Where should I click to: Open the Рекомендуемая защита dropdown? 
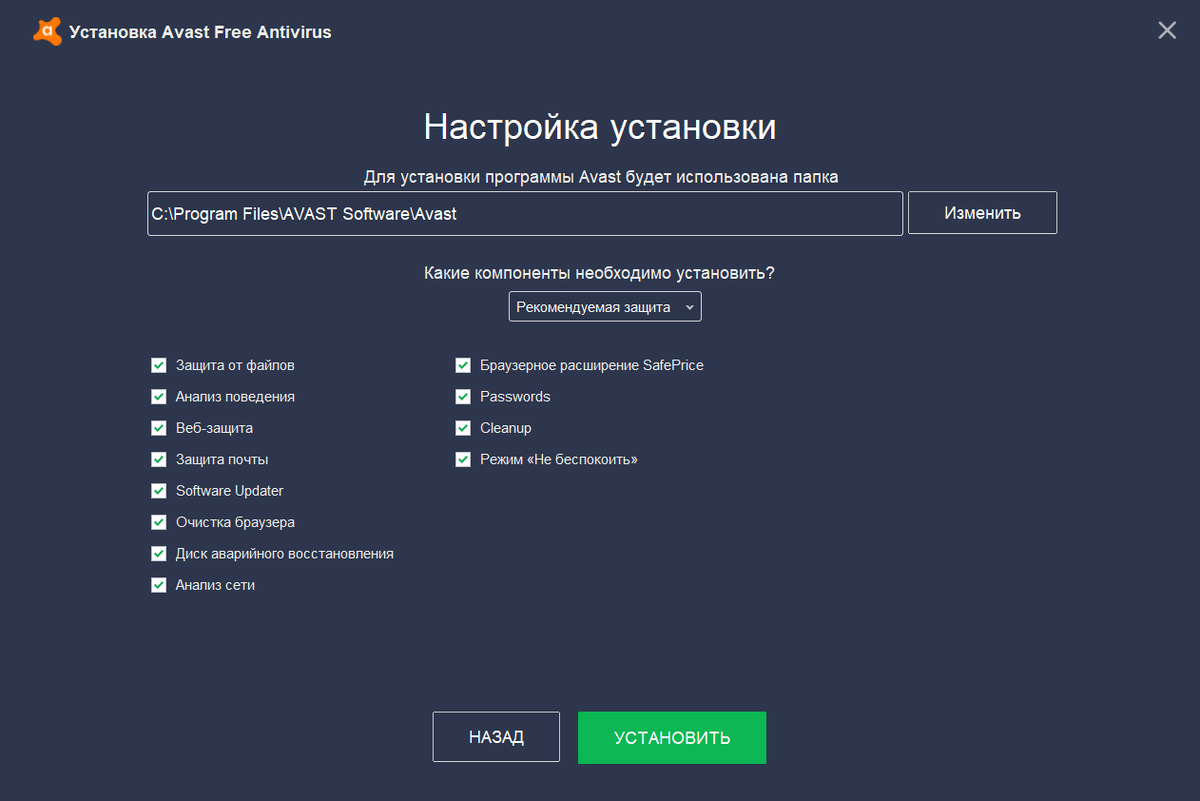click(605, 307)
